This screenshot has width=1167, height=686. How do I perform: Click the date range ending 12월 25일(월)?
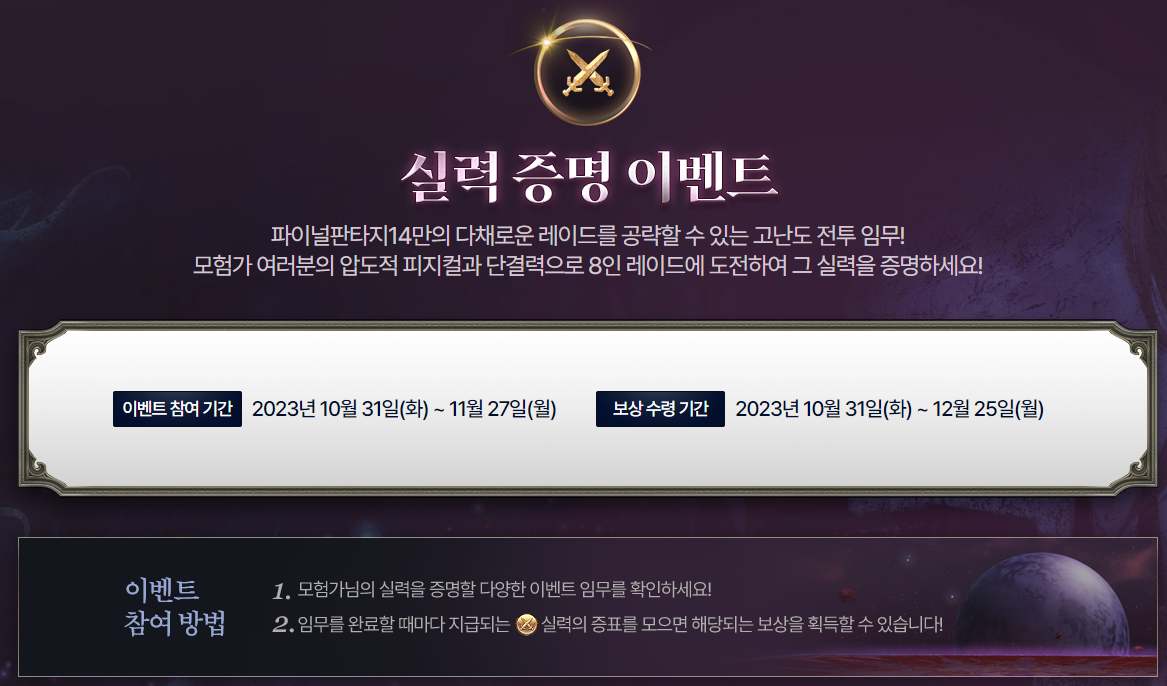(x=889, y=409)
